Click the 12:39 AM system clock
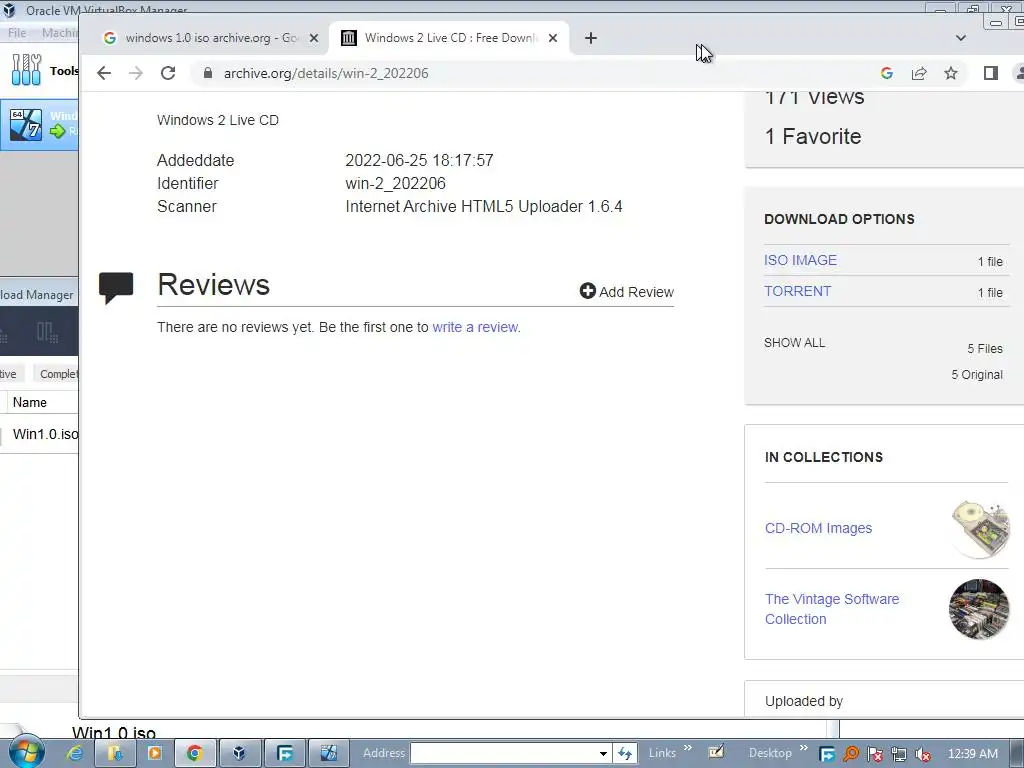 972,754
